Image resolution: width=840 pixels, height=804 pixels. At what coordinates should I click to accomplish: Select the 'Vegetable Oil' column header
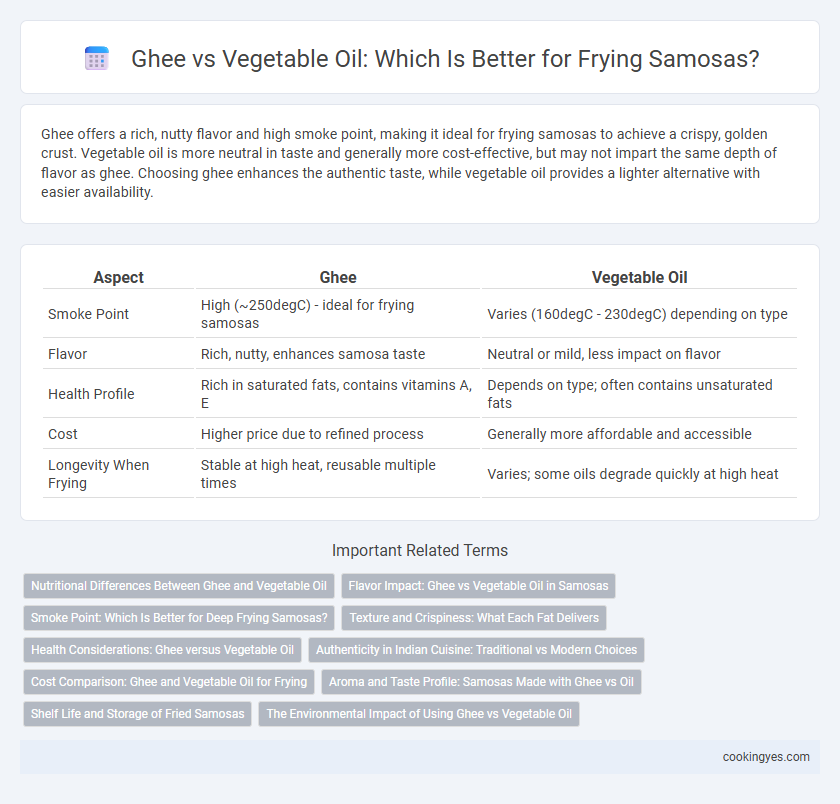coord(639,277)
